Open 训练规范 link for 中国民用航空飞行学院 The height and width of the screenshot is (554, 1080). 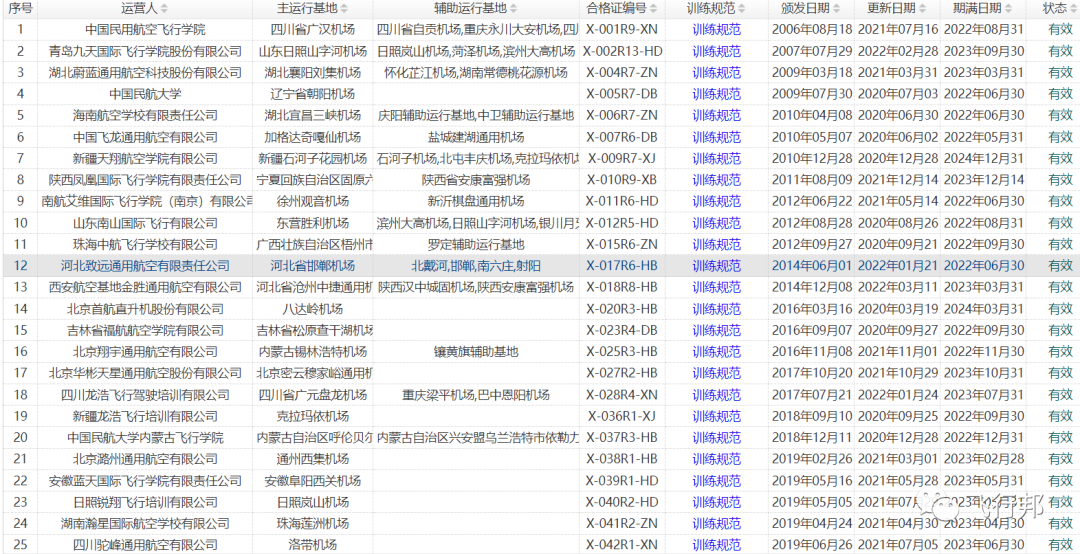(716, 30)
